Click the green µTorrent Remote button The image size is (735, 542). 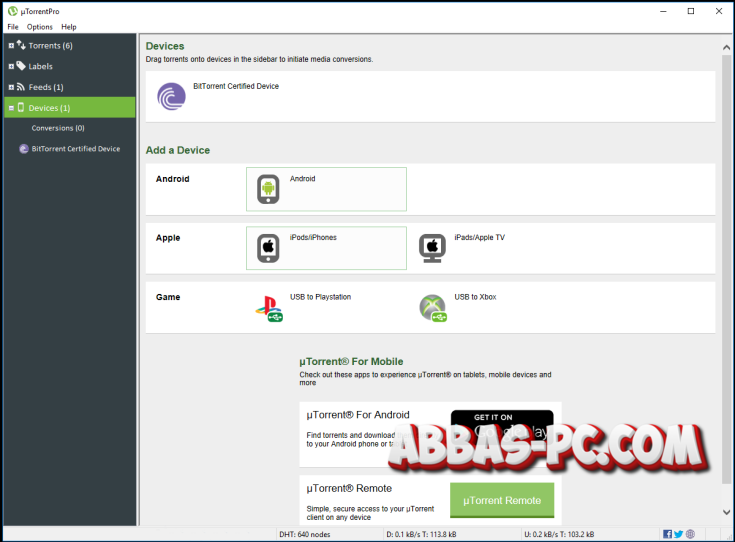click(502, 500)
